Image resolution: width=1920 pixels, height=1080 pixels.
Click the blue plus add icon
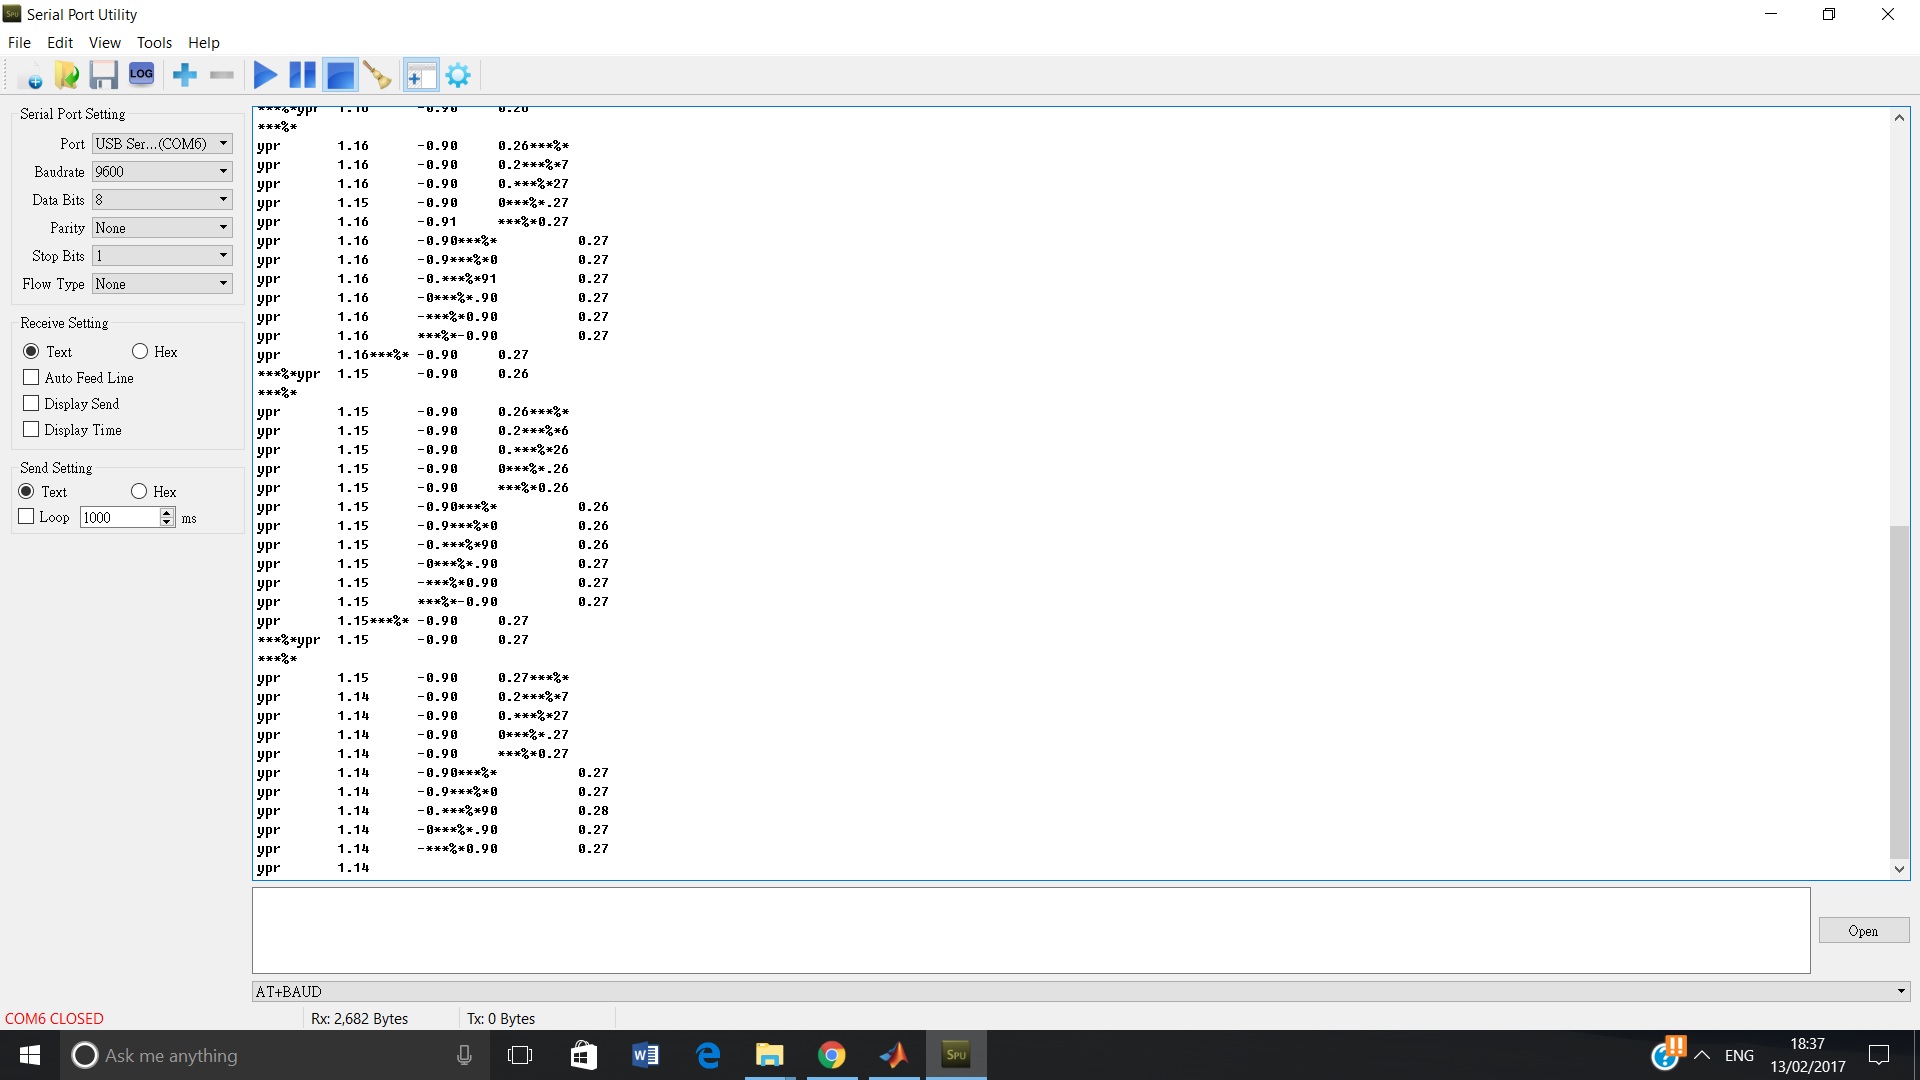185,75
